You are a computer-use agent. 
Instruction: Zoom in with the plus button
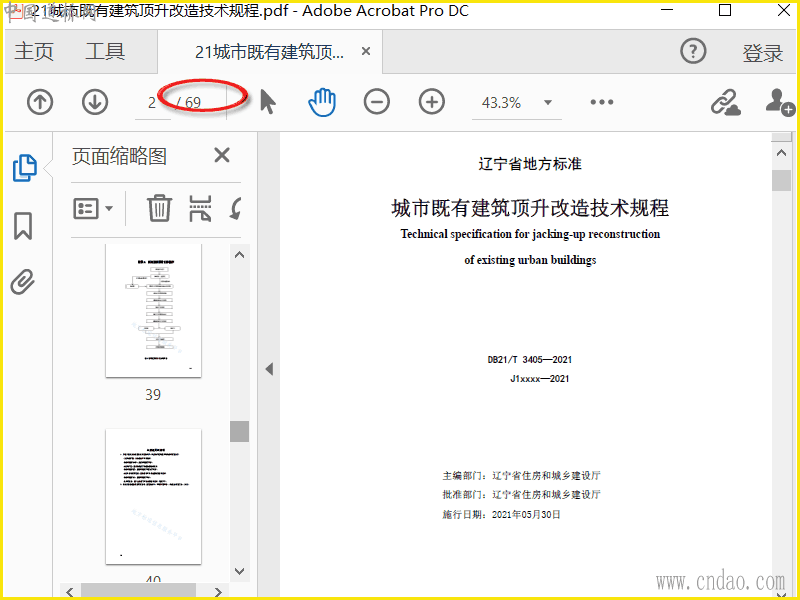click(x=432, y=102)
